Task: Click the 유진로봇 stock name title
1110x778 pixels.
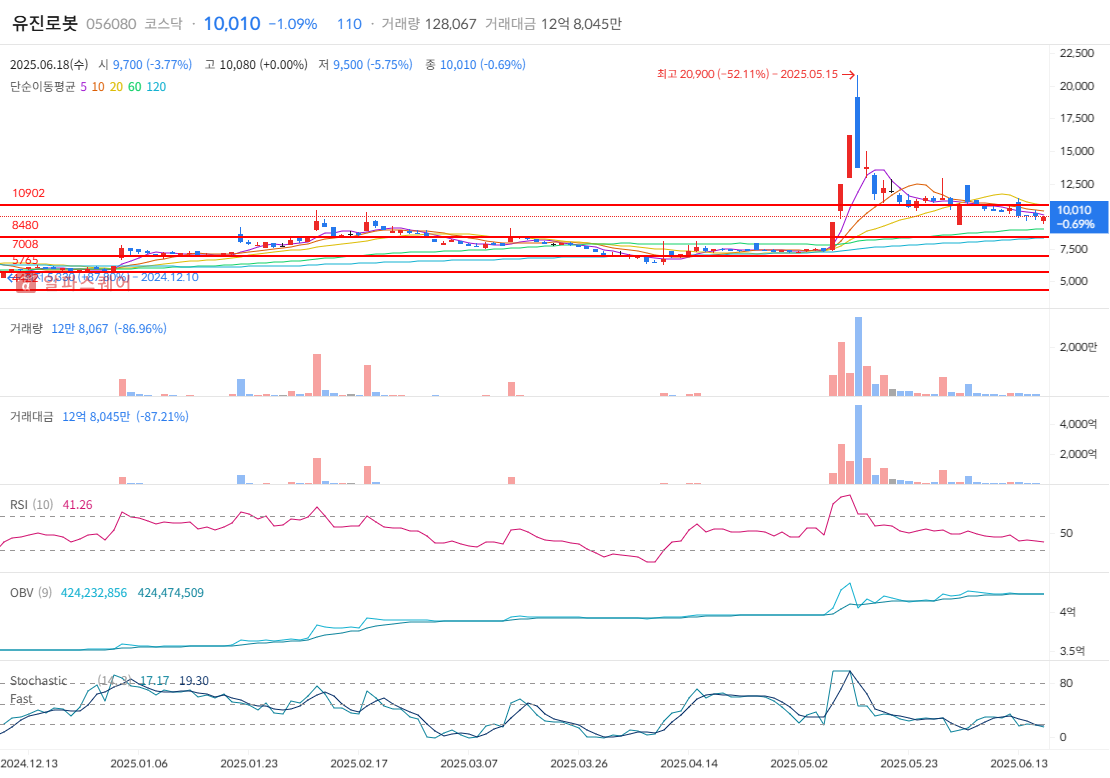Action: pyautogui.click(x=44, y=23)
